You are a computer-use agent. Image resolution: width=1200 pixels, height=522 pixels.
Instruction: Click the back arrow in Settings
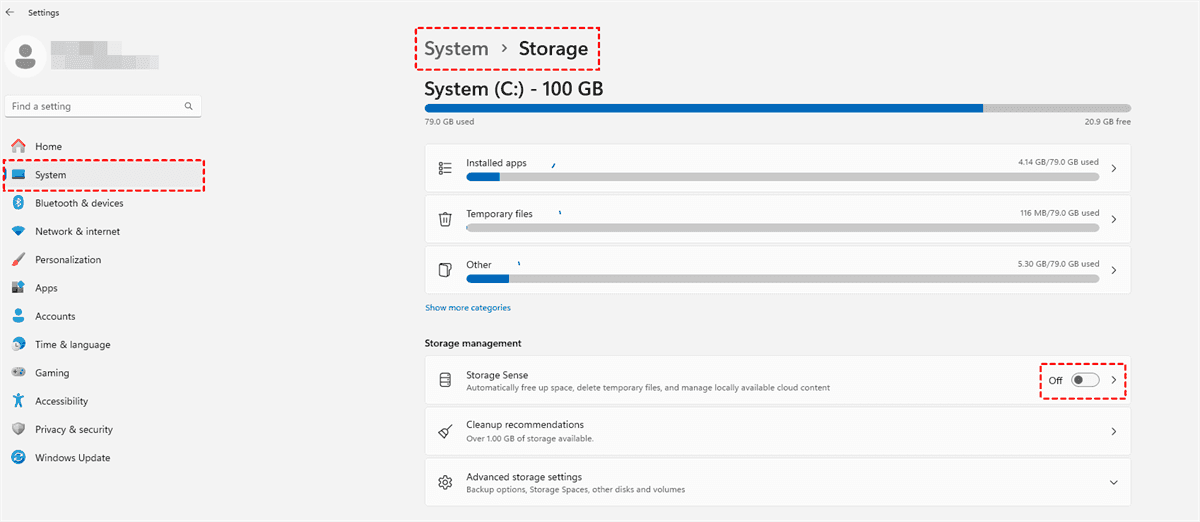click(10, 12)
